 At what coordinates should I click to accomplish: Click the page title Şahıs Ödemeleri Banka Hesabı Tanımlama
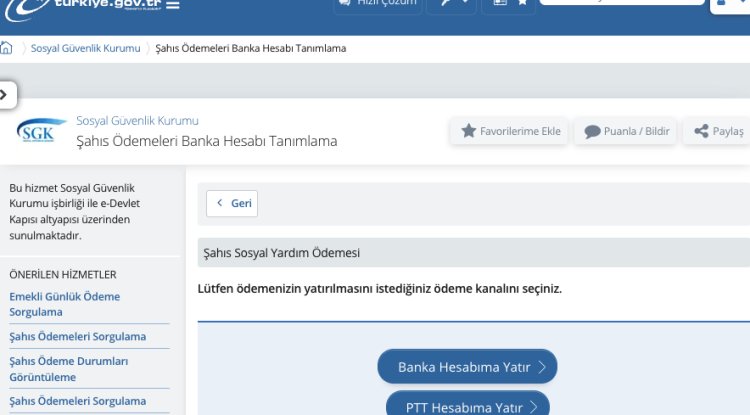click(207, 141)
